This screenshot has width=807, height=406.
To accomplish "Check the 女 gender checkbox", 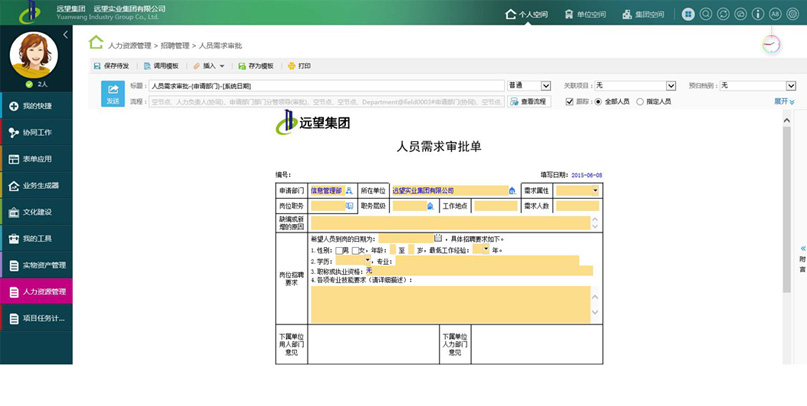I will [355, 250].
